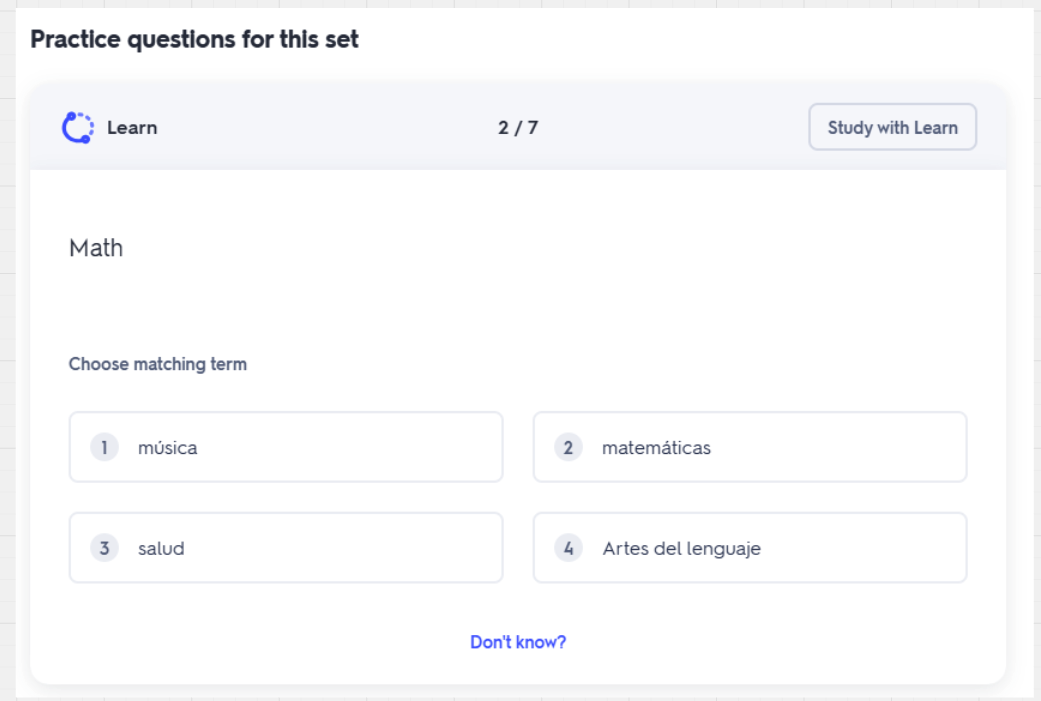Click the word música in the first option

coord(167,448)
